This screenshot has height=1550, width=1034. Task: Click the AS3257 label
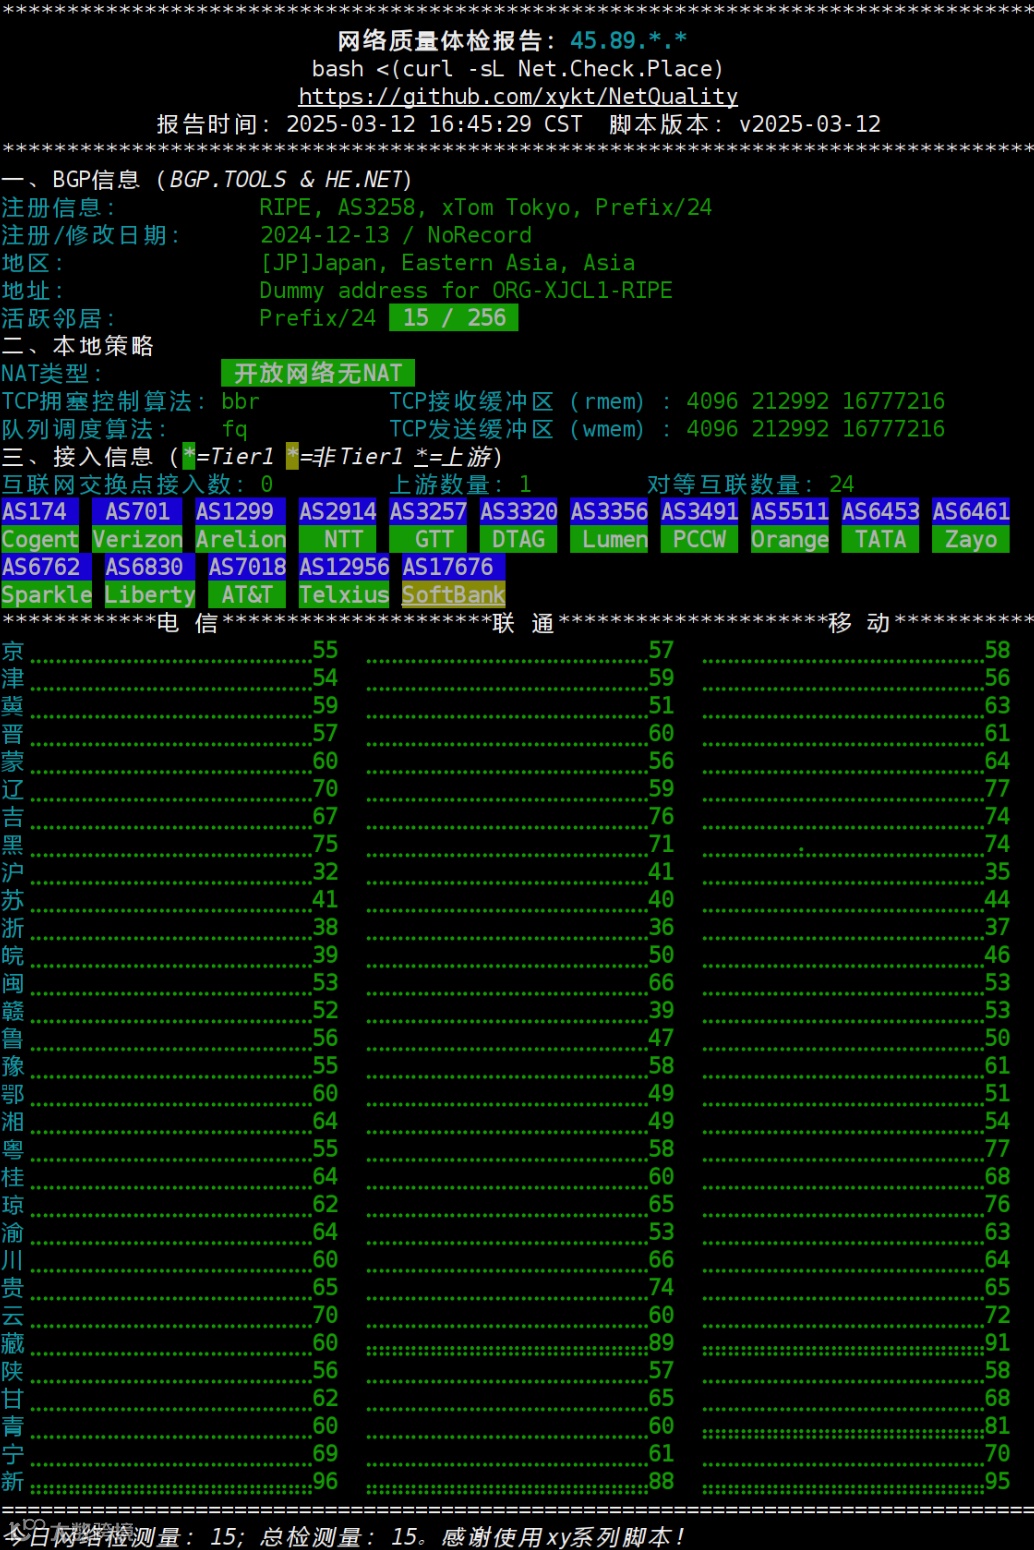[428, 512]
